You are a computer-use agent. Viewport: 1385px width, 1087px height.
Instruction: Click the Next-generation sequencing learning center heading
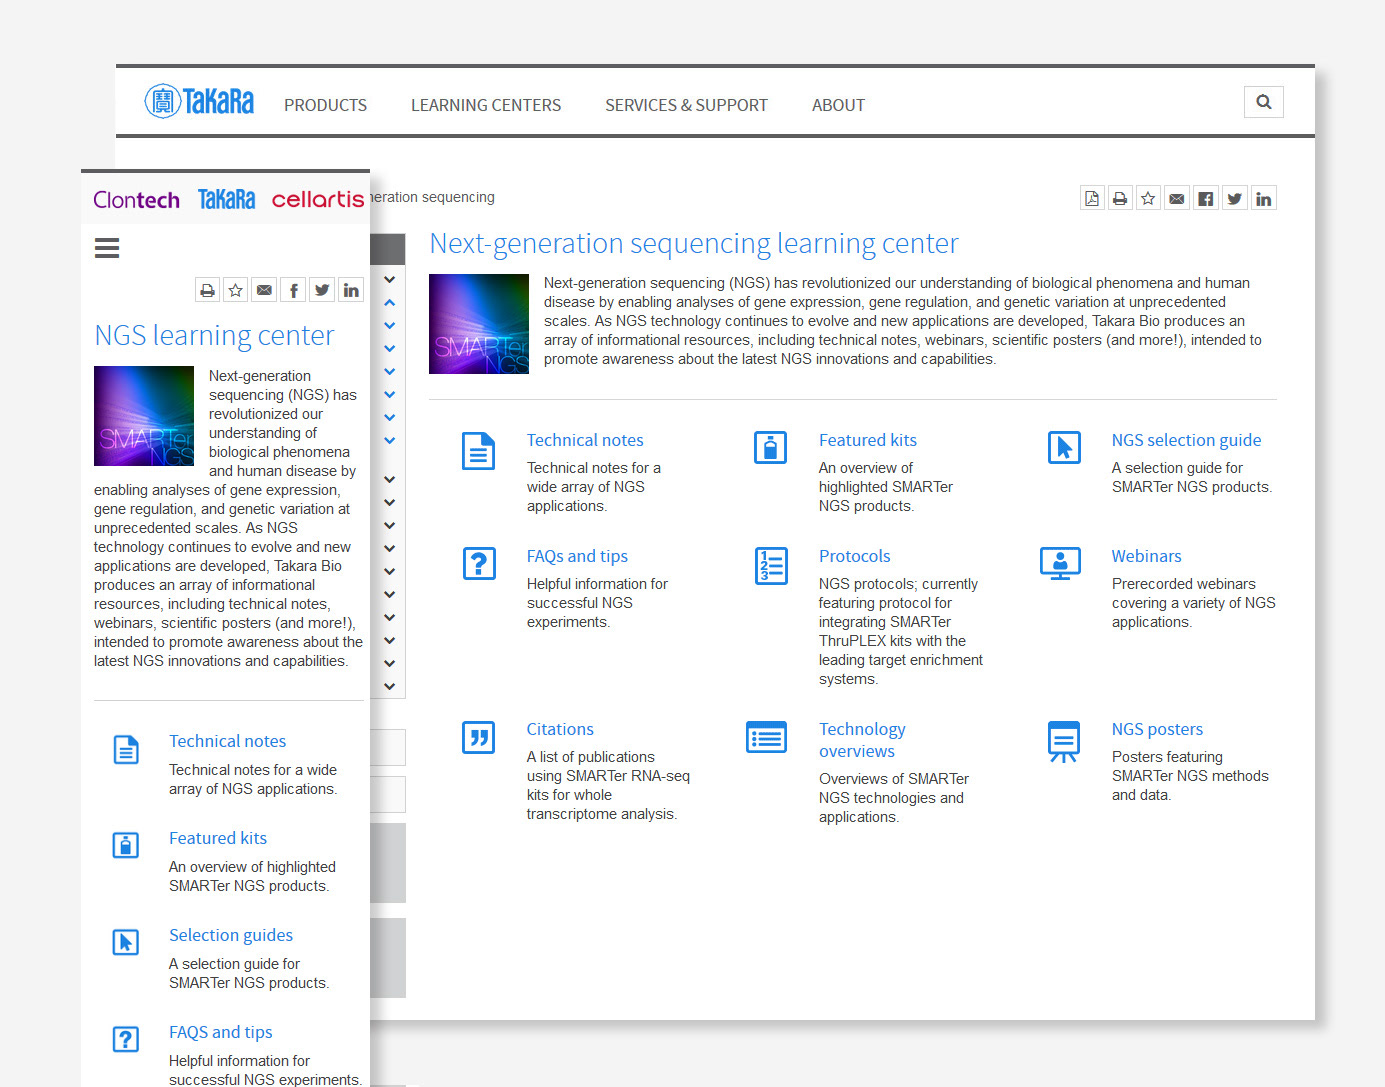click(694, 243)
